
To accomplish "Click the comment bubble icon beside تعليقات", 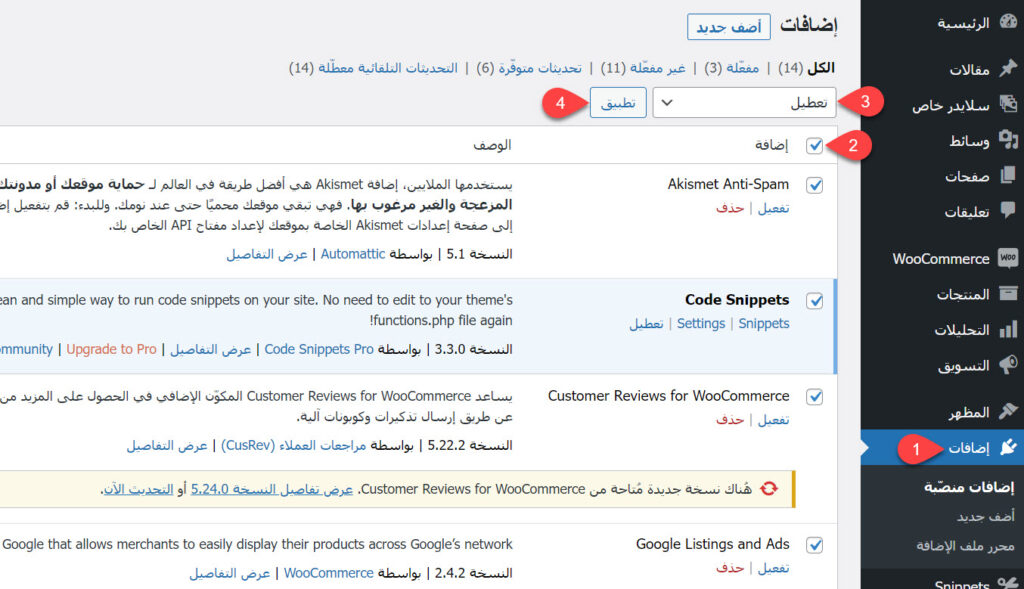I will (x=1008, y=211).
